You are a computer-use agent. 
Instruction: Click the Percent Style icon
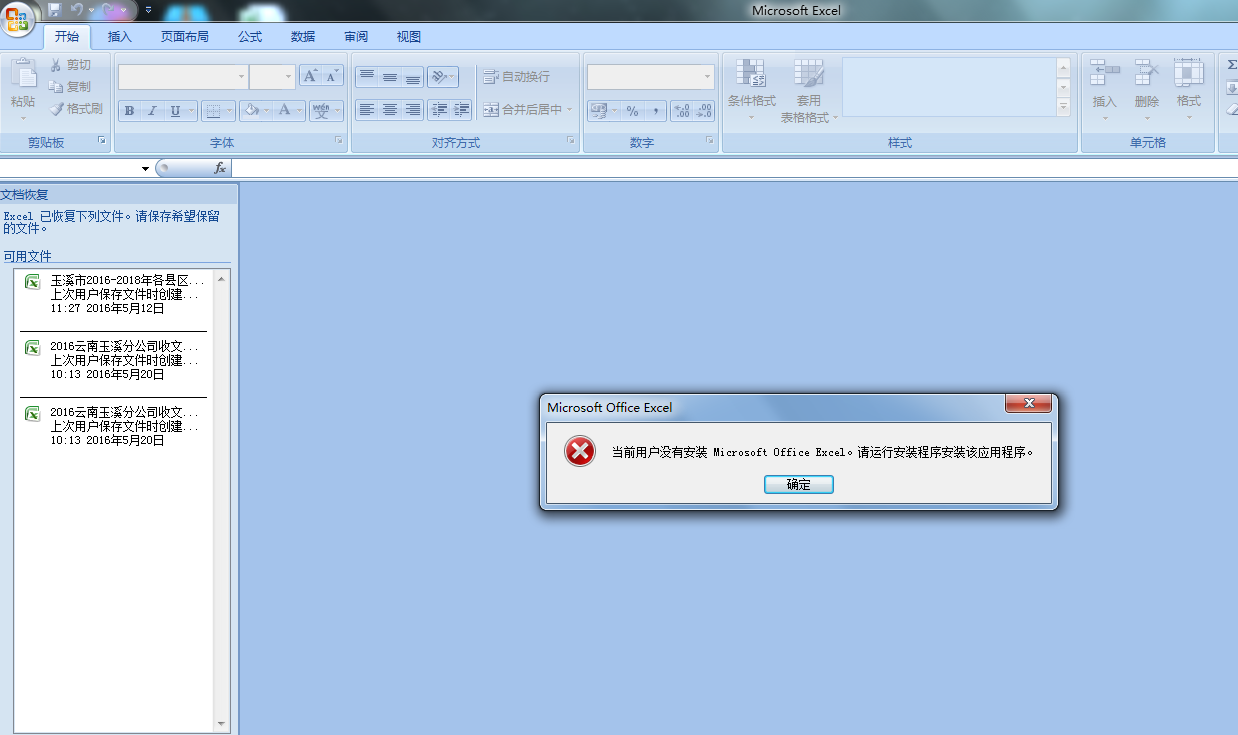coord(632,111)
